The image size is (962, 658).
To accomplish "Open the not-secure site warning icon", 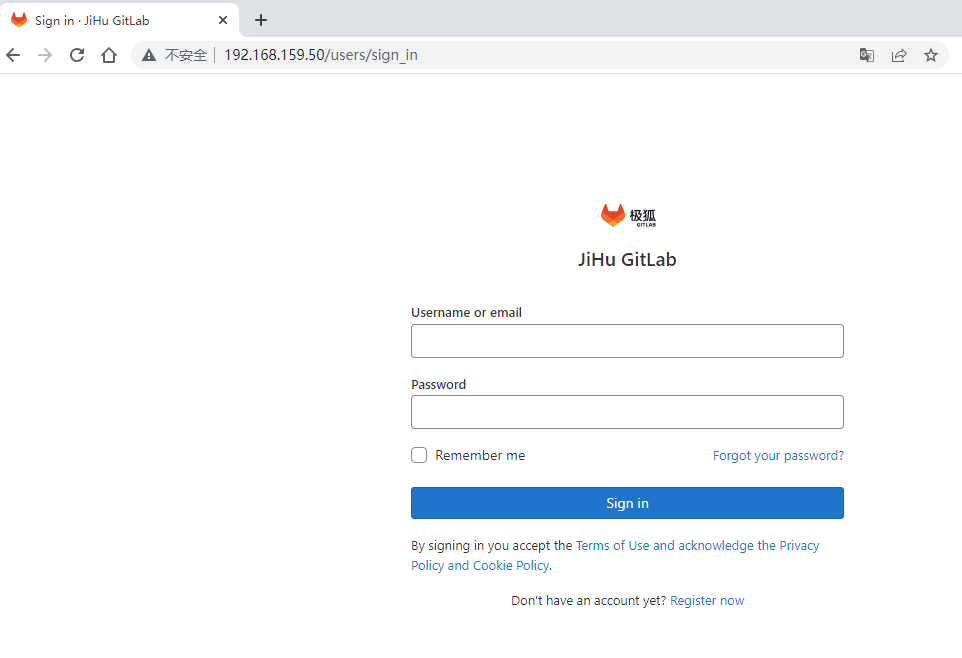I will (149, 55).
